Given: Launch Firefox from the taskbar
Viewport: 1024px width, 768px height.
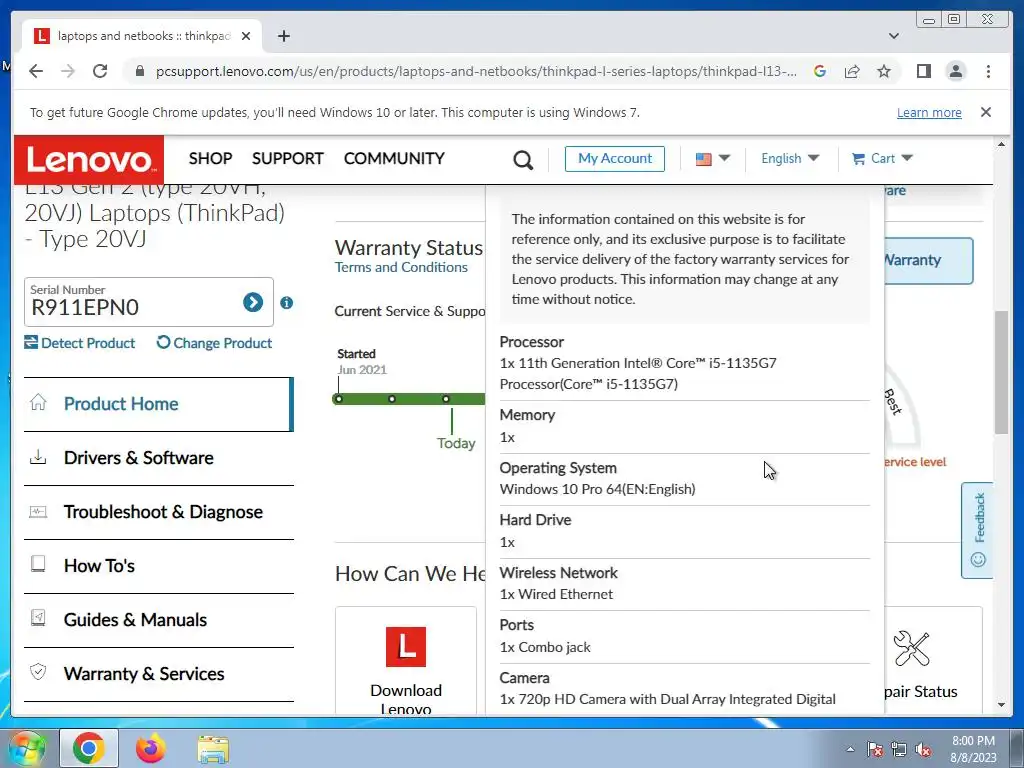Looking at the screenshot, I should (150, 748).
